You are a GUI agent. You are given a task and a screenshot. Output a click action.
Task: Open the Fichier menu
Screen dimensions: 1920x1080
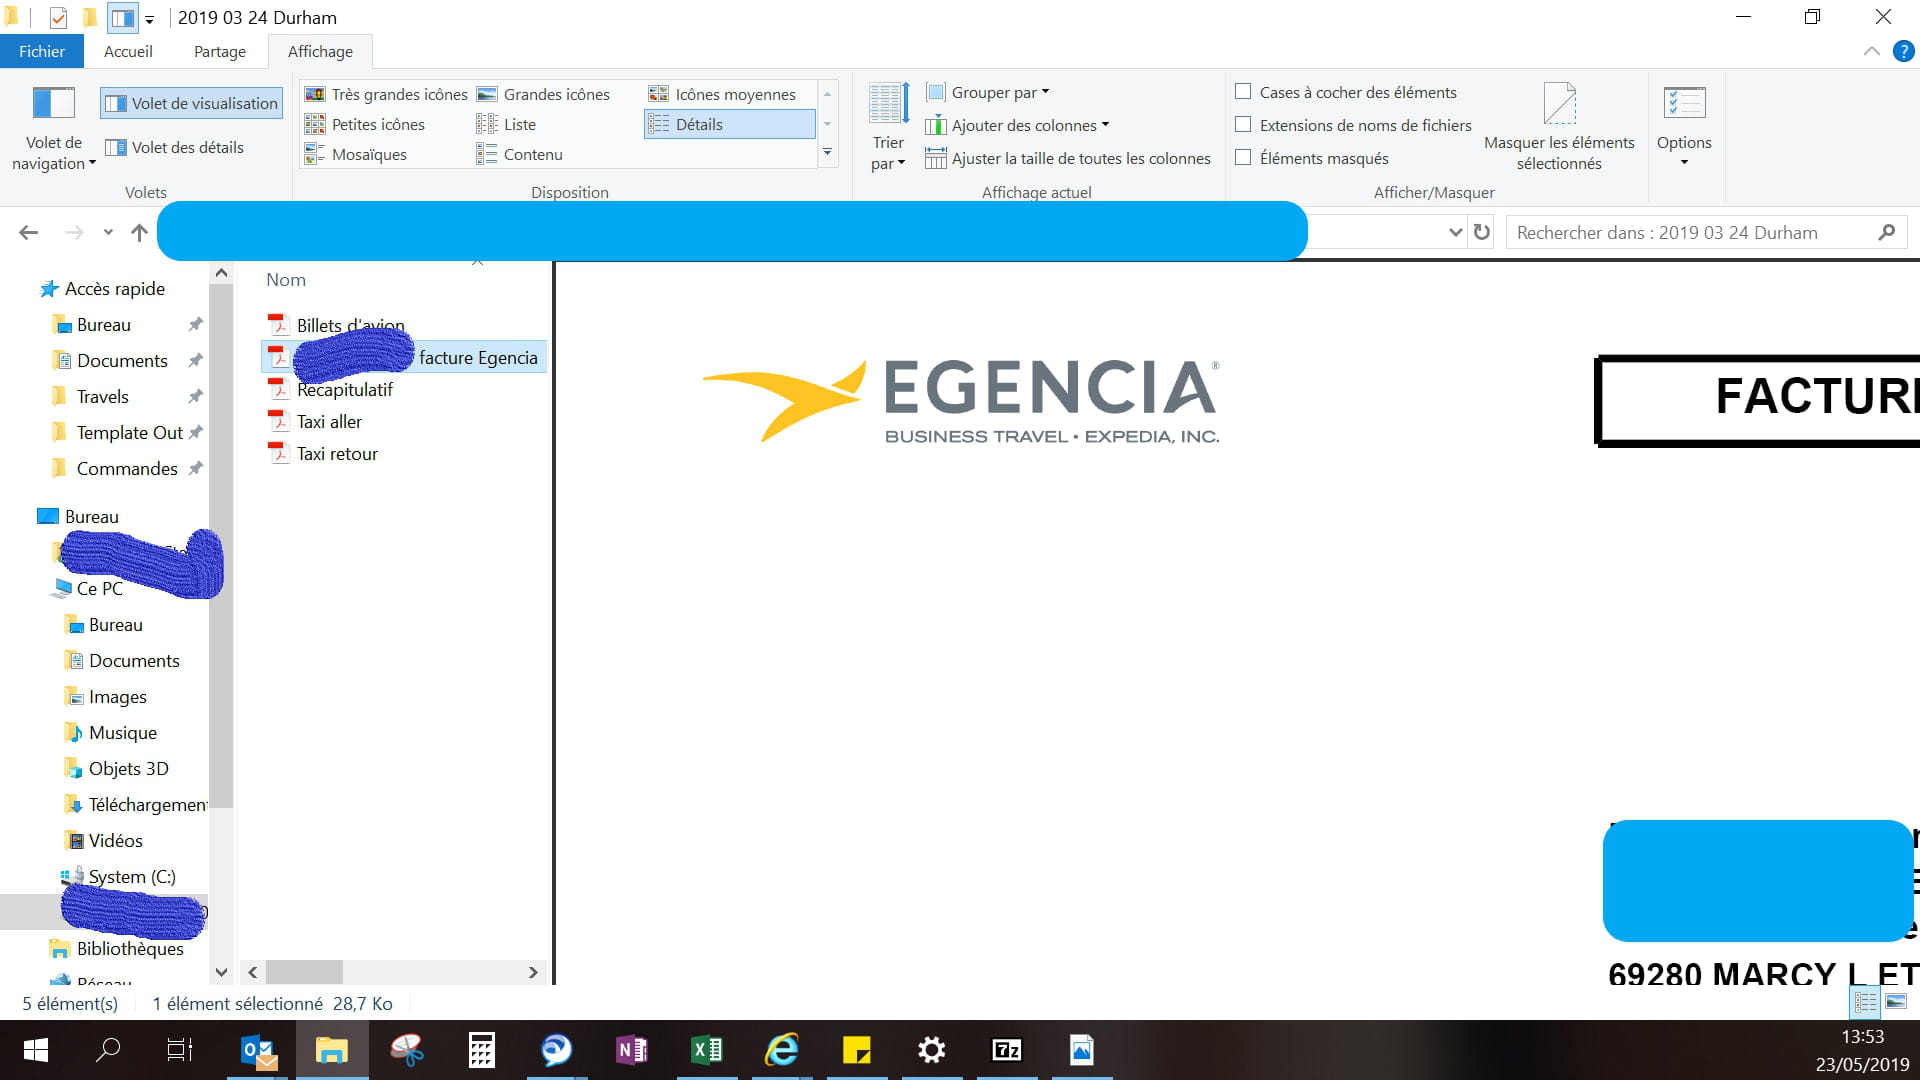(41, 51)
